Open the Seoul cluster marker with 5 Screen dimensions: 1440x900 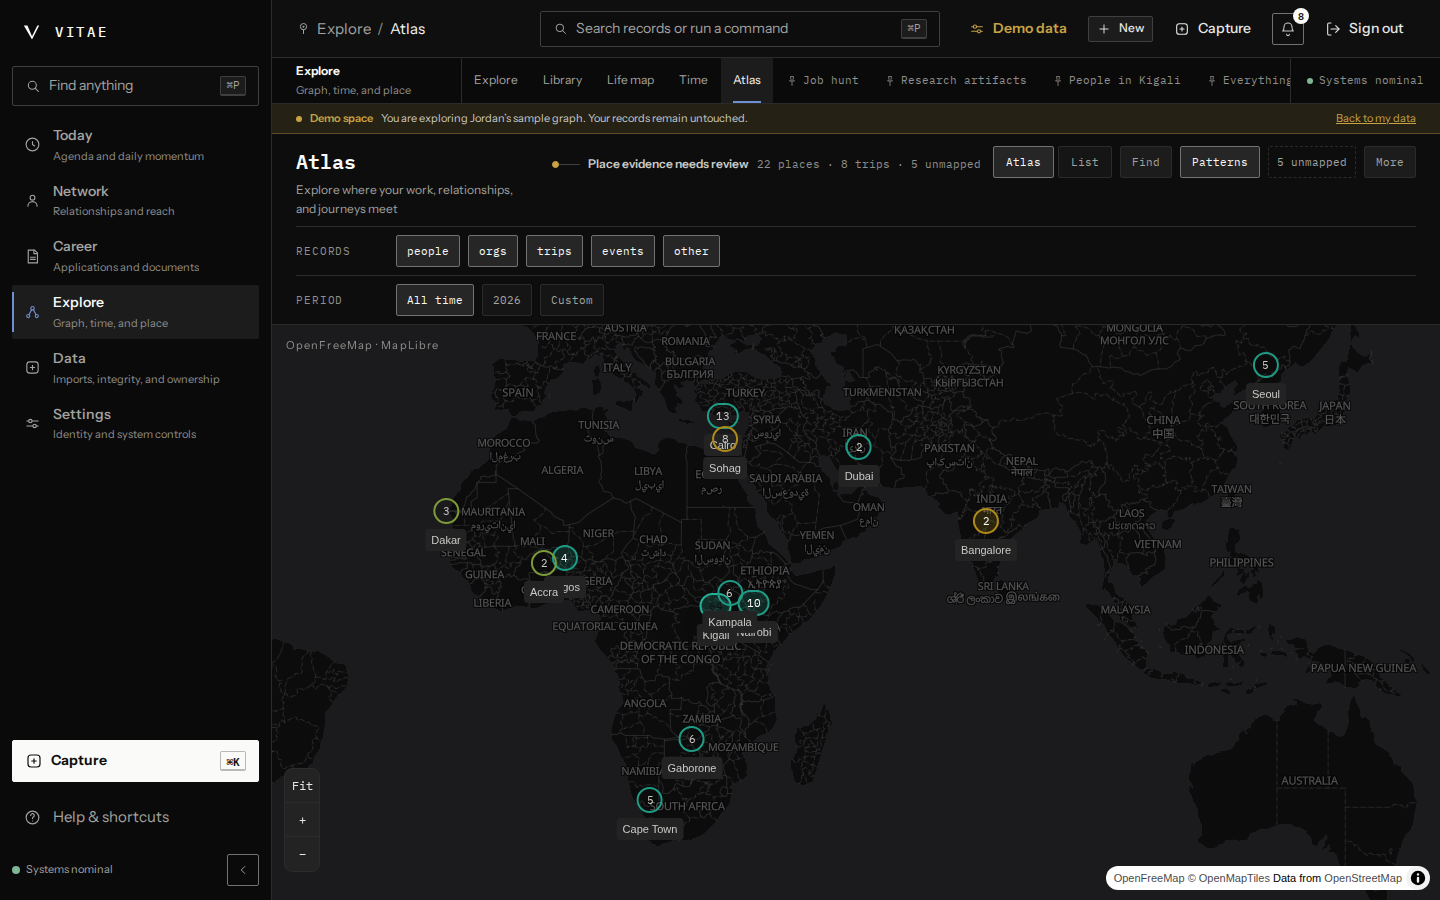point(1266,365)
